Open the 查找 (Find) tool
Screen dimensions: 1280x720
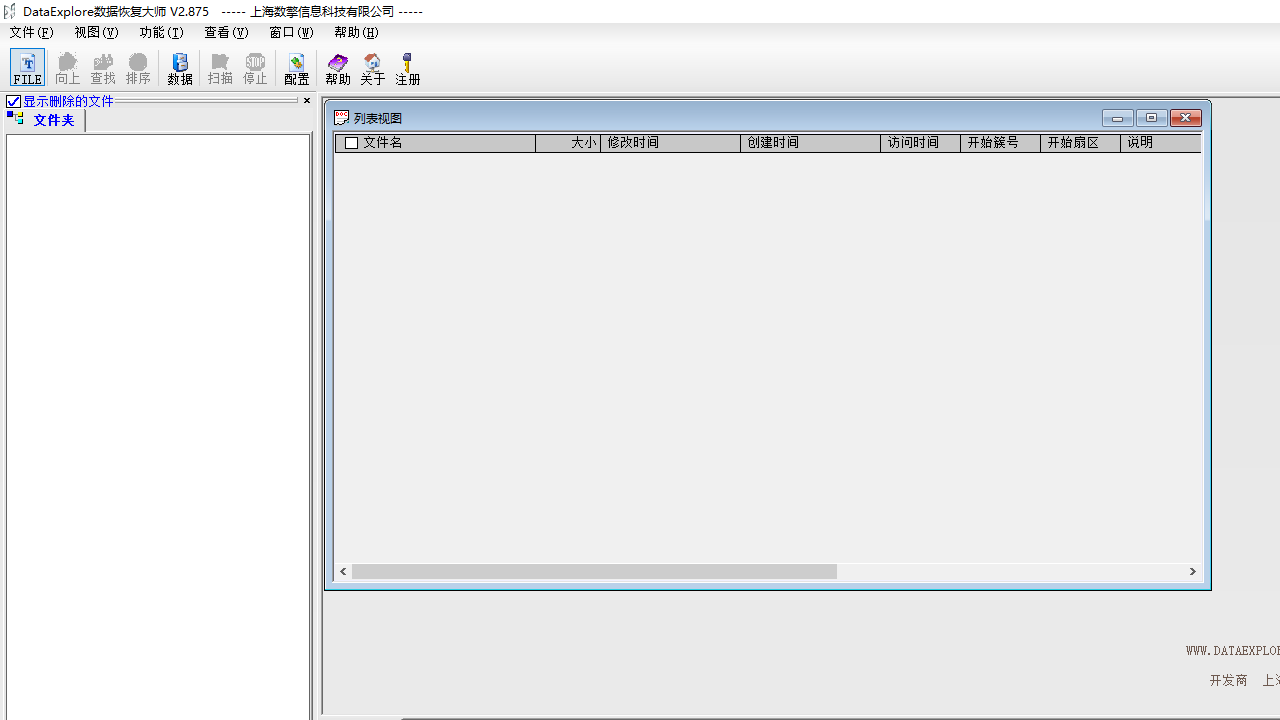pos(103,68)
